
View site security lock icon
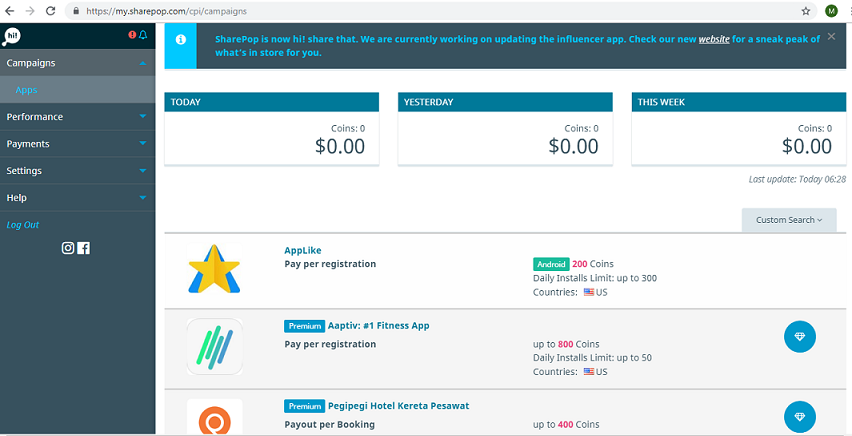pos(76,11)
